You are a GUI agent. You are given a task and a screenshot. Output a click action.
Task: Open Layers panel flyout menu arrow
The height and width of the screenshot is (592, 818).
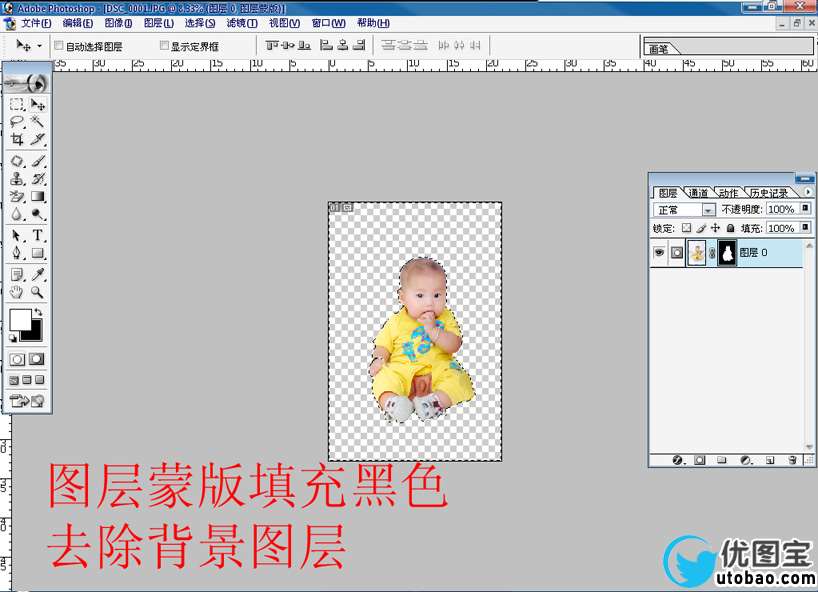pos(808,192)
